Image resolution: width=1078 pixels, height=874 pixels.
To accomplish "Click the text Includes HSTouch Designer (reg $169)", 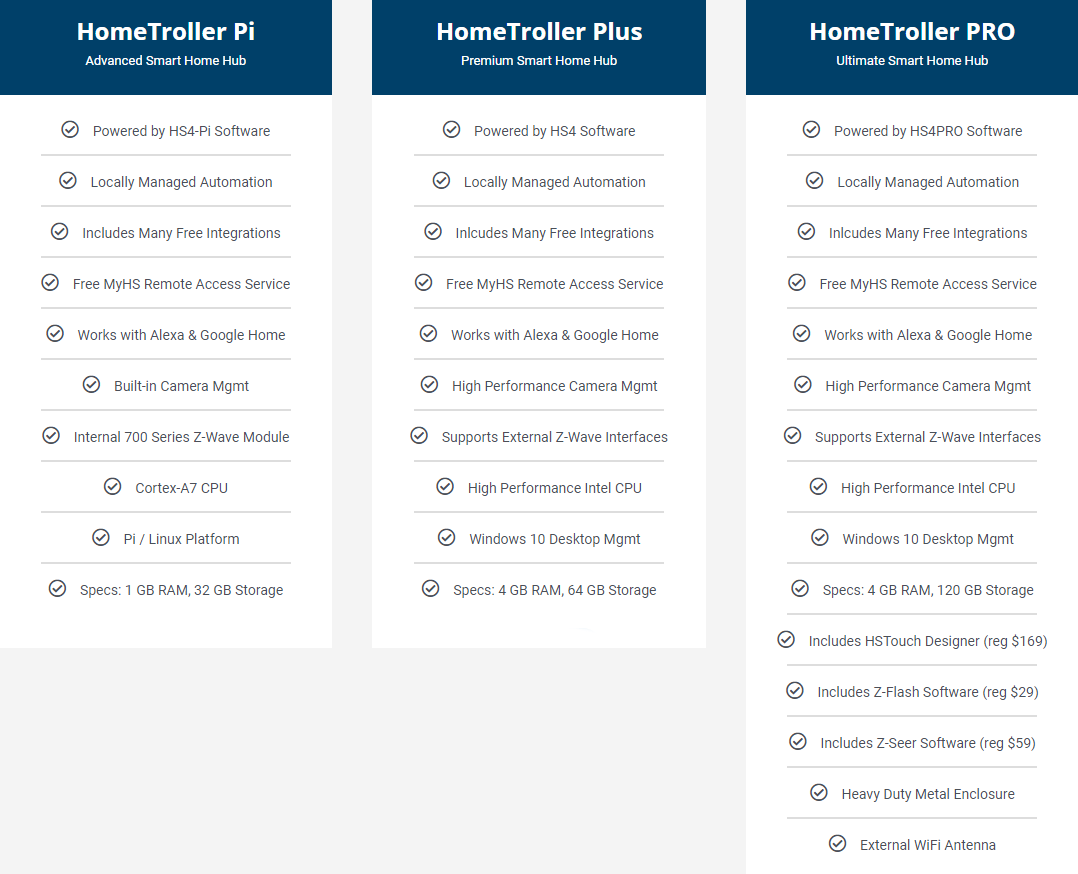I will 928,641.
